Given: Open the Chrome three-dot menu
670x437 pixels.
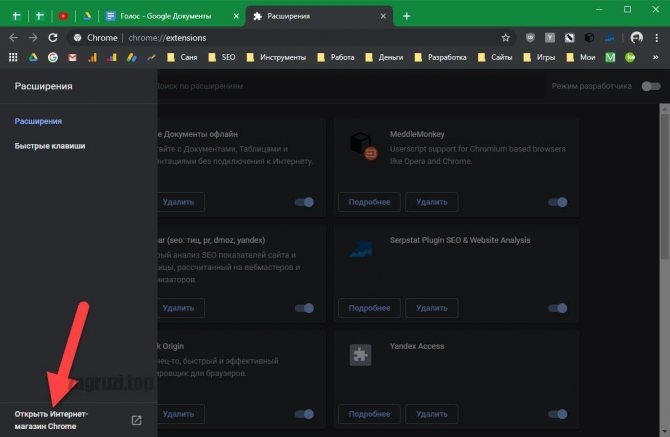Looking at the screenshot, I should tap(657, 38).
